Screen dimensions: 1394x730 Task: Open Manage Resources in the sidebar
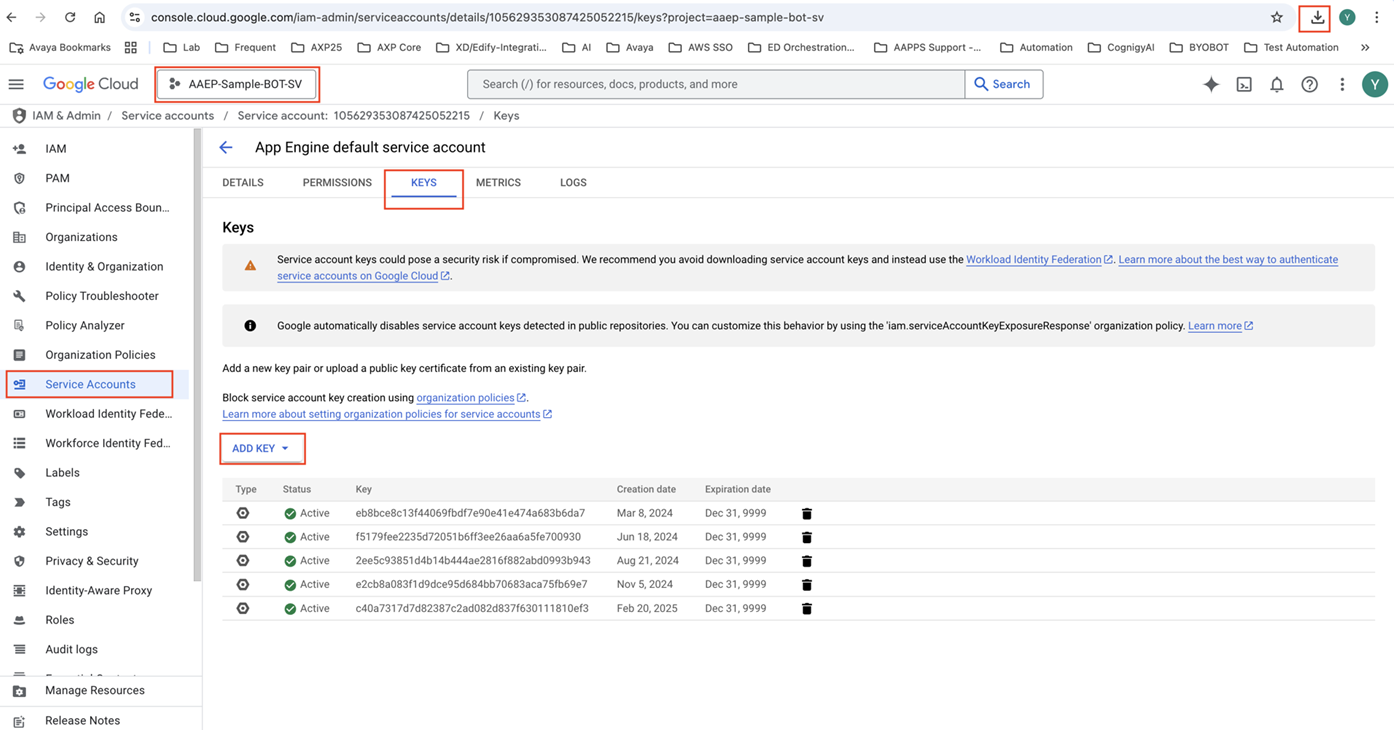97,691
